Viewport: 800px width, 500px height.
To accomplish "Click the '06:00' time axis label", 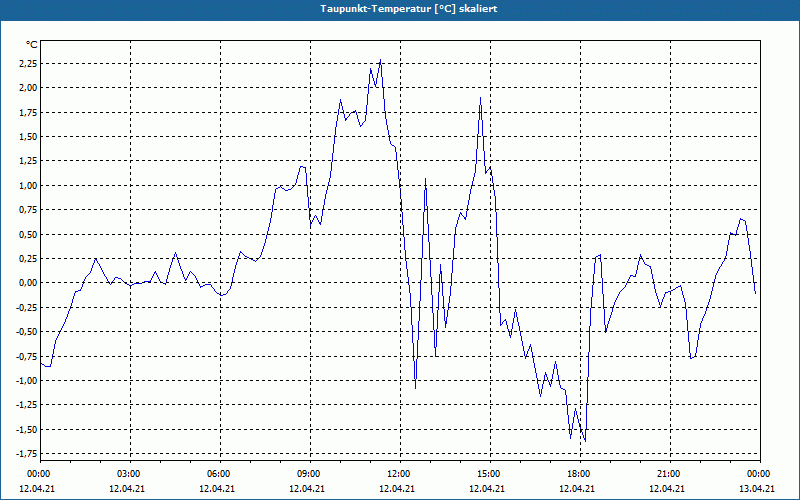I will pos(220,474).
